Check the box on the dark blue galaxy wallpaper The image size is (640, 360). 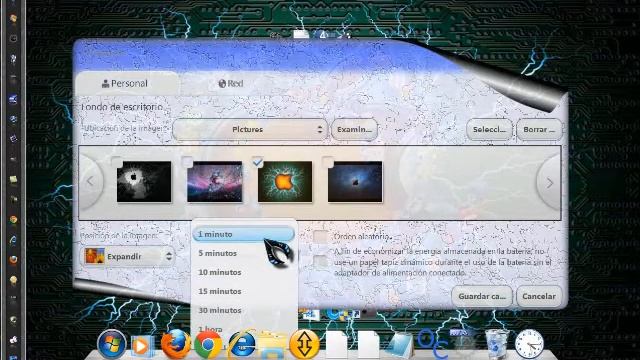327,162
